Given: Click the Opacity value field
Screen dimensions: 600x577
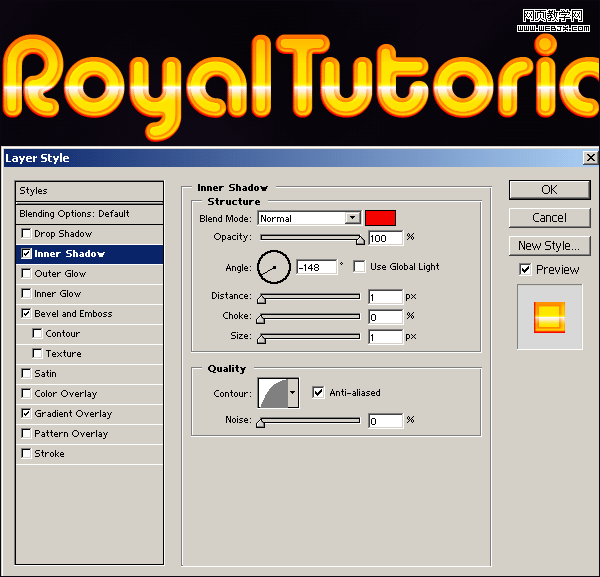Looking at the screenshot, I should coord(385,238).
